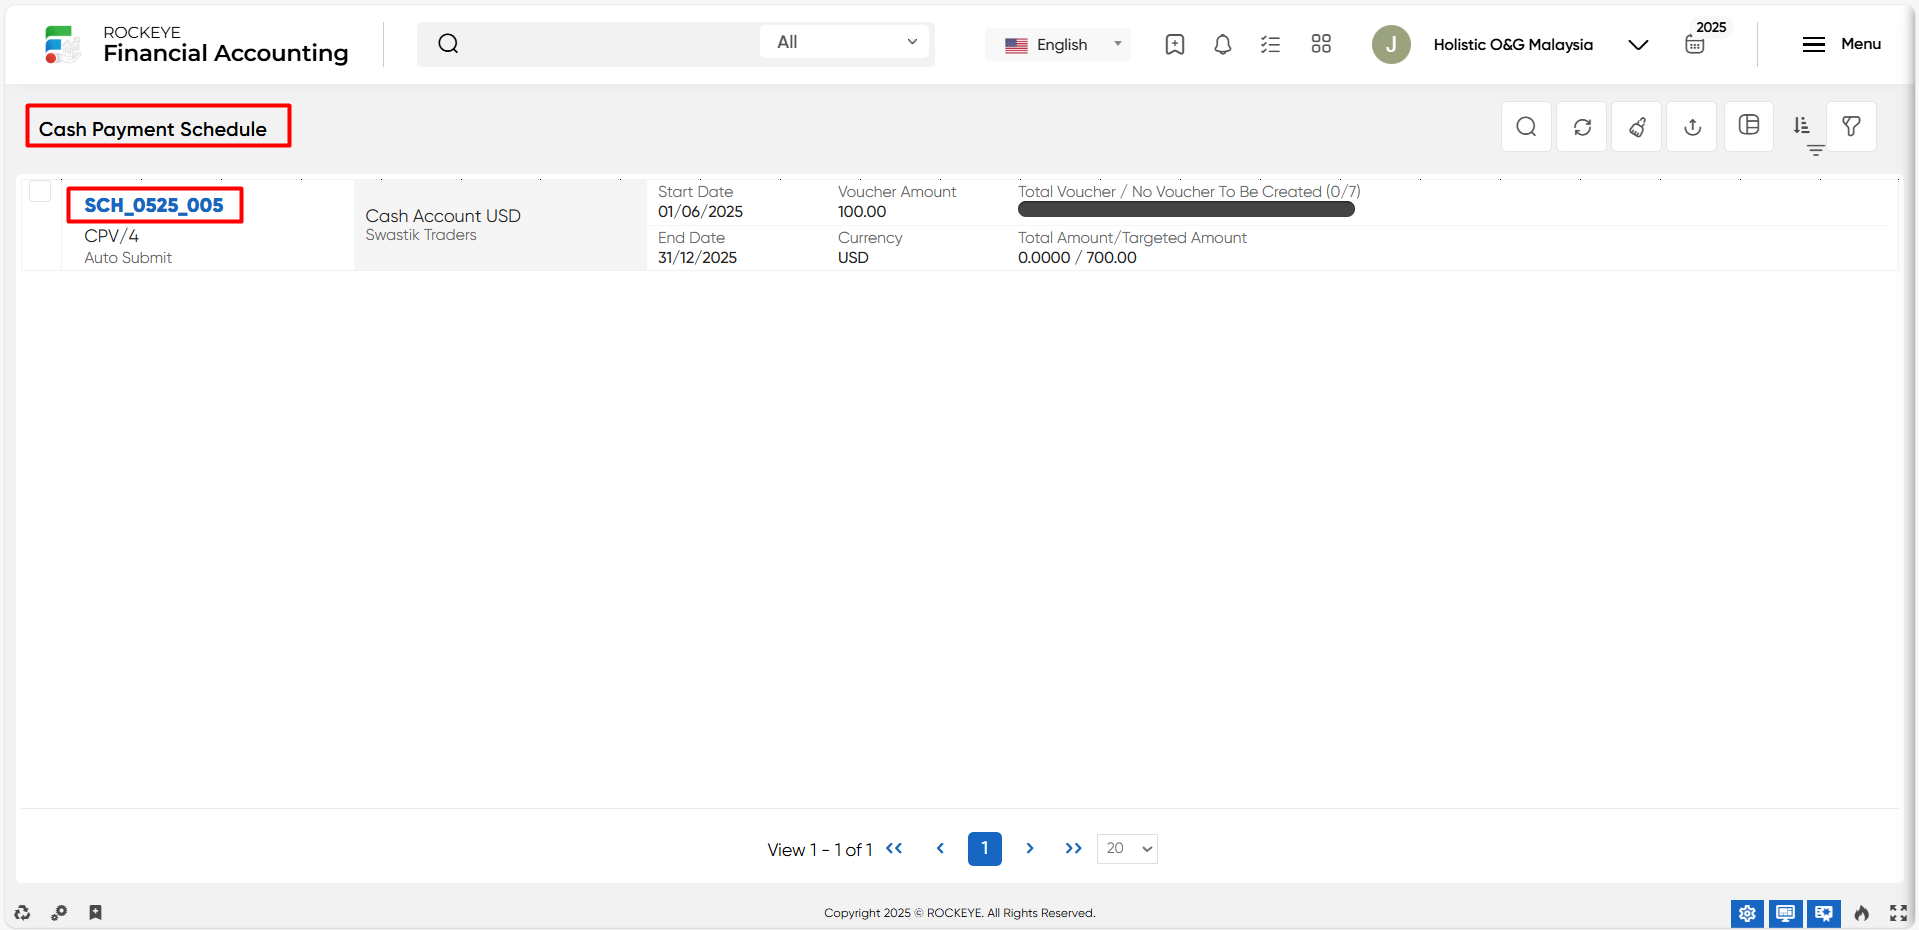Click the blue presentation star icon

point(1824,913)
